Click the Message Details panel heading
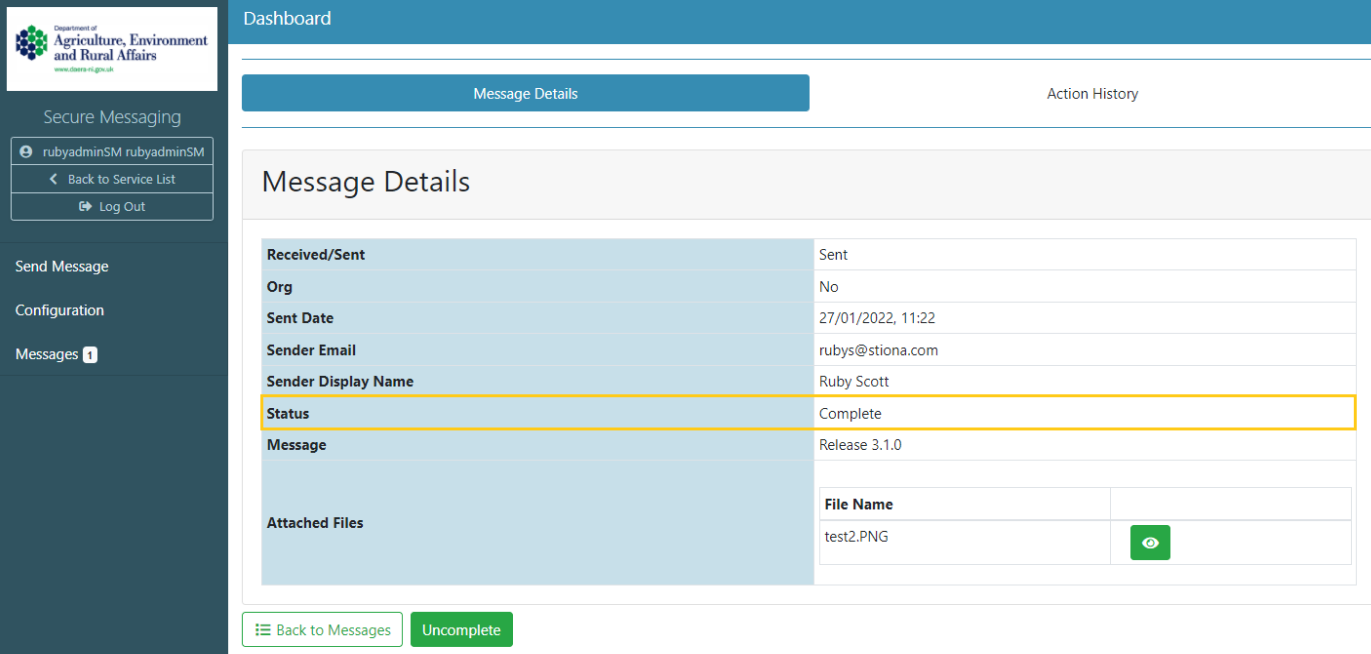 tap(366, 182)
